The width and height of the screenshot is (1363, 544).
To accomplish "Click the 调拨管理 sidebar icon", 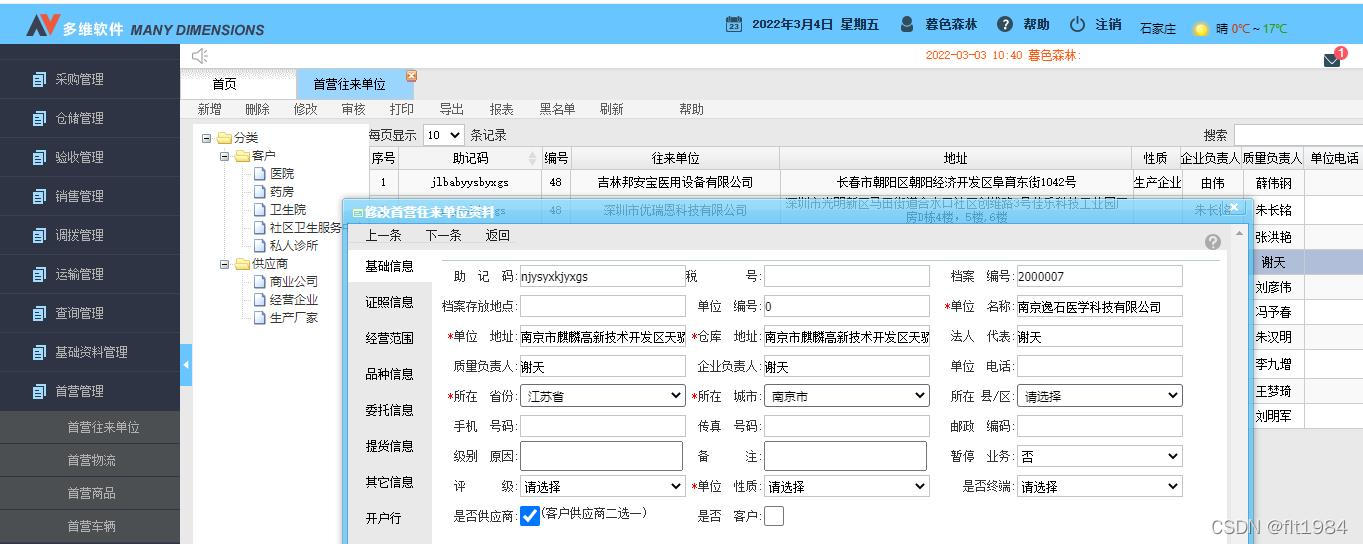I will [x=39, y=235].
